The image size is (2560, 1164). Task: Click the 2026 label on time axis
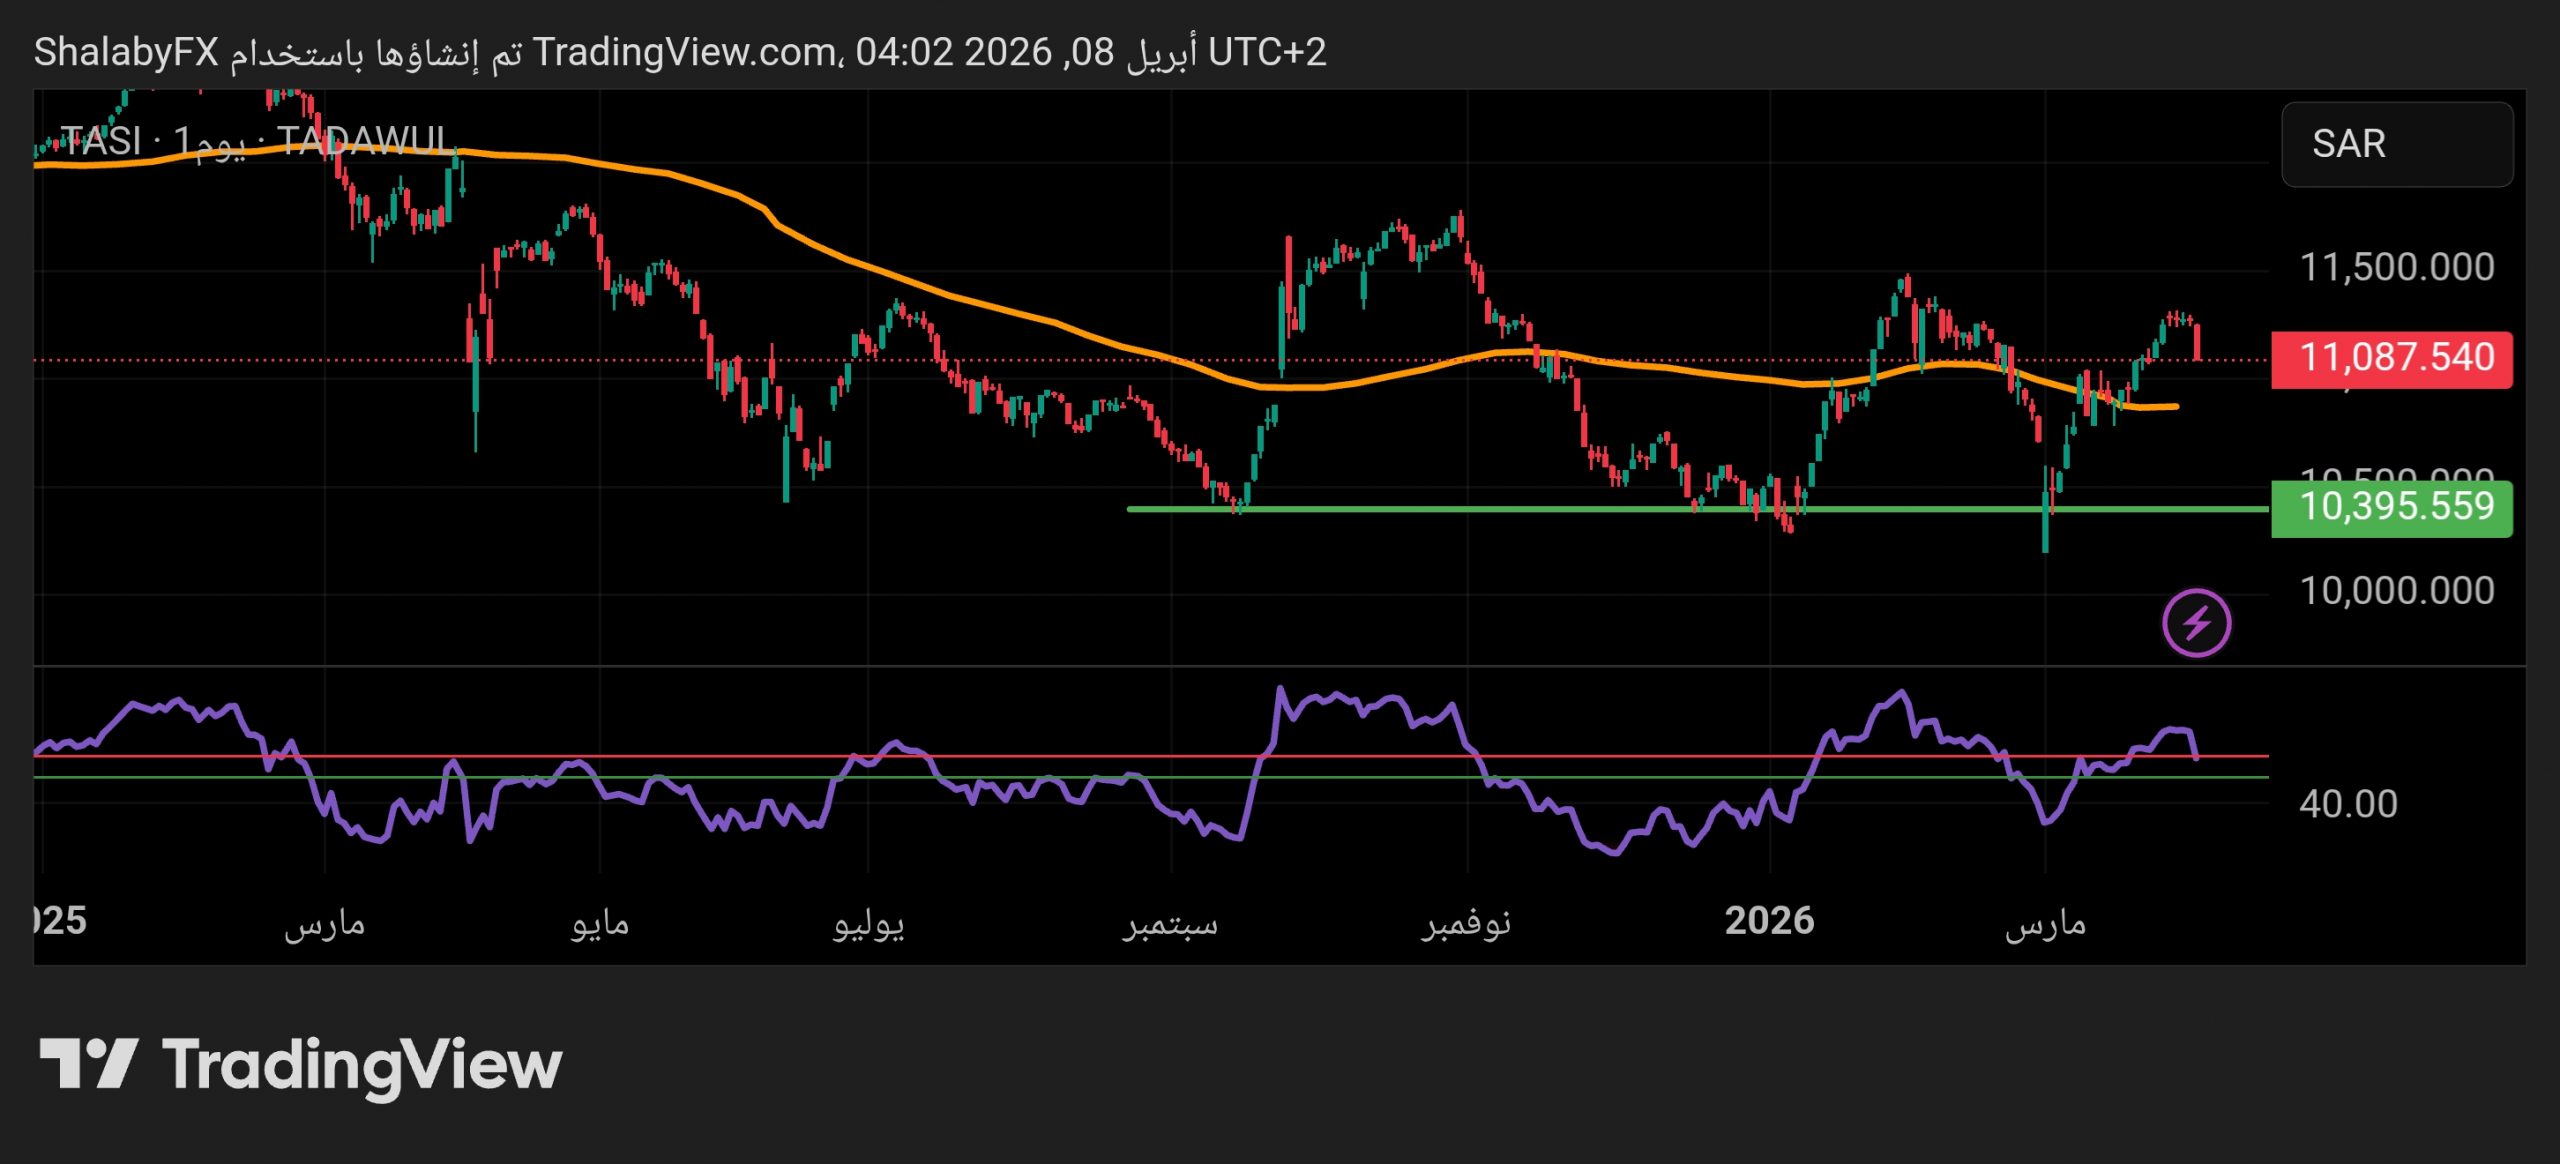1768,921
